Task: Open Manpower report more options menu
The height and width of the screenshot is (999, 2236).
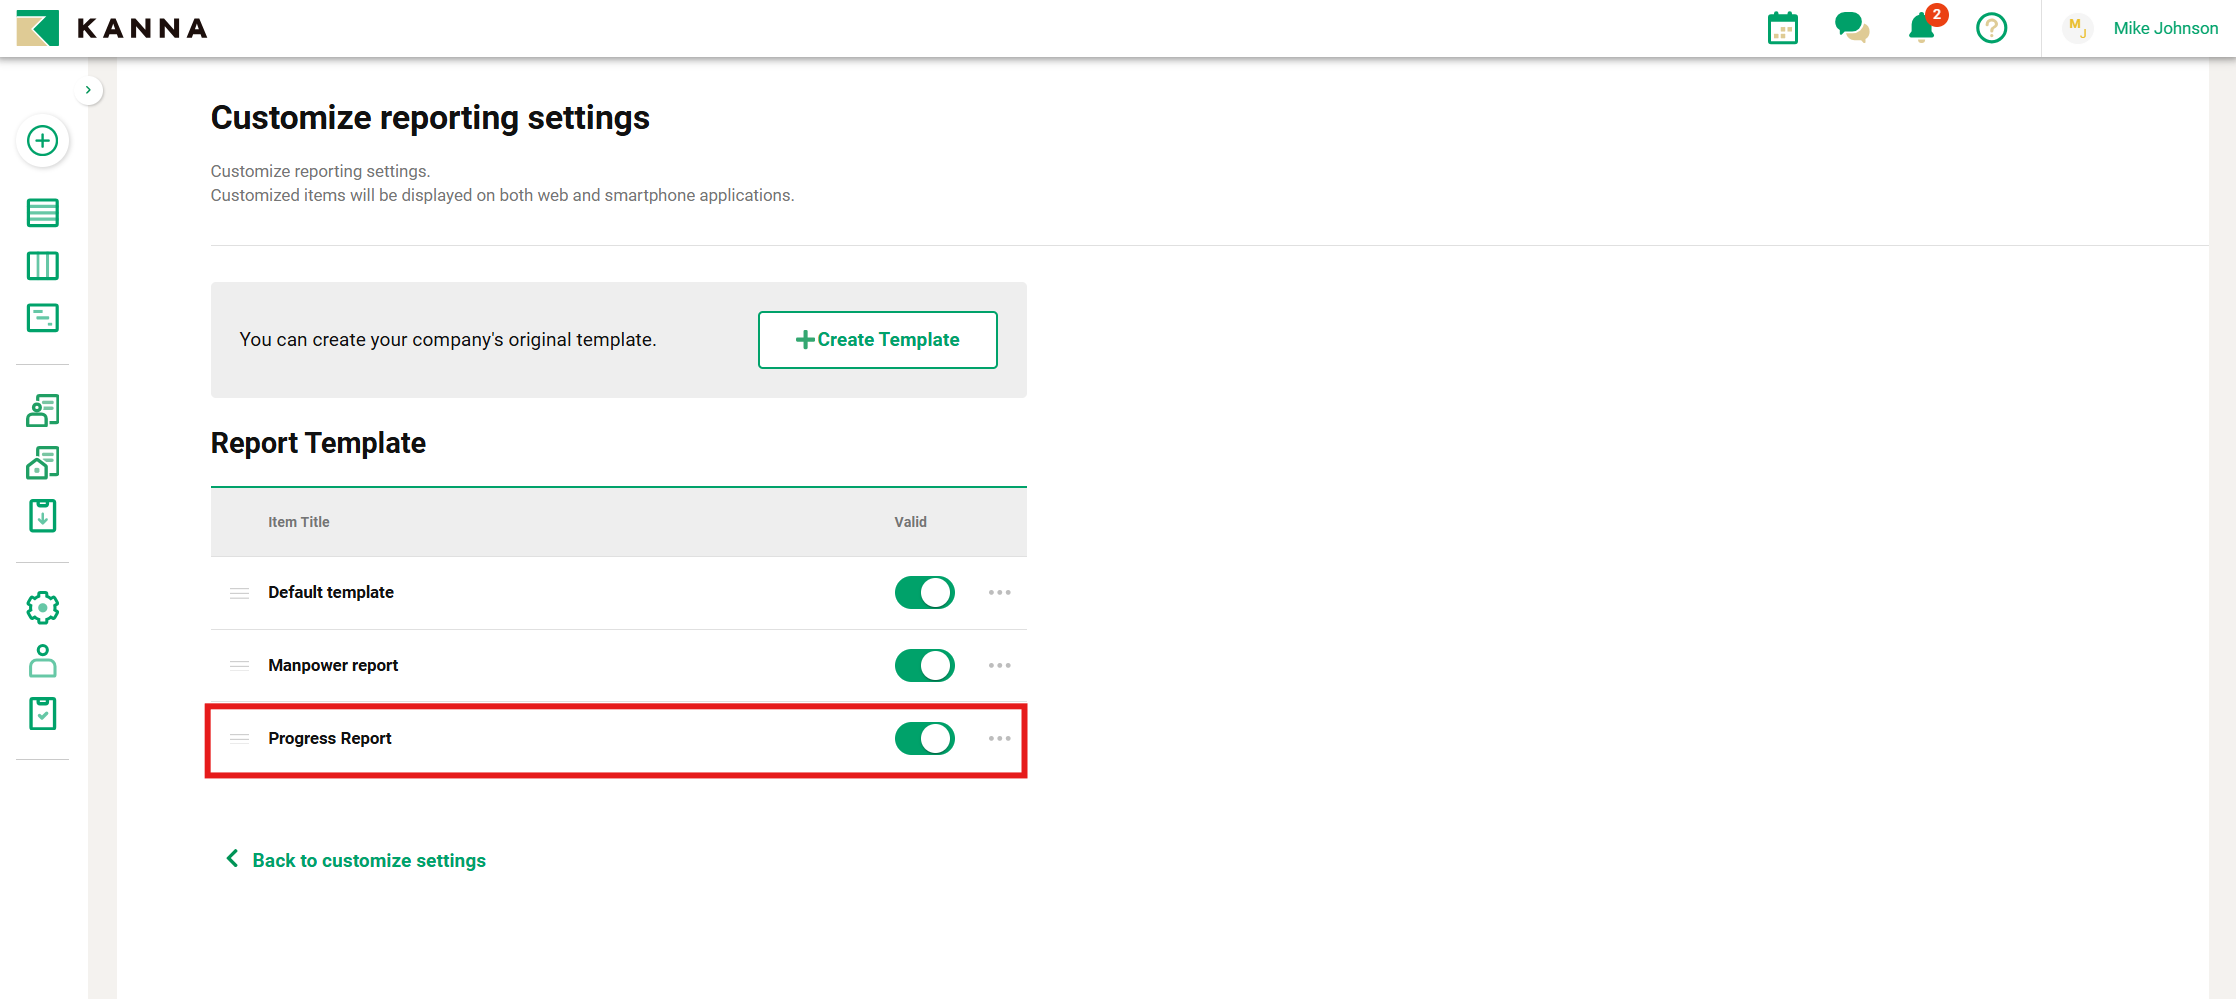Action: (x=999, y=666)
